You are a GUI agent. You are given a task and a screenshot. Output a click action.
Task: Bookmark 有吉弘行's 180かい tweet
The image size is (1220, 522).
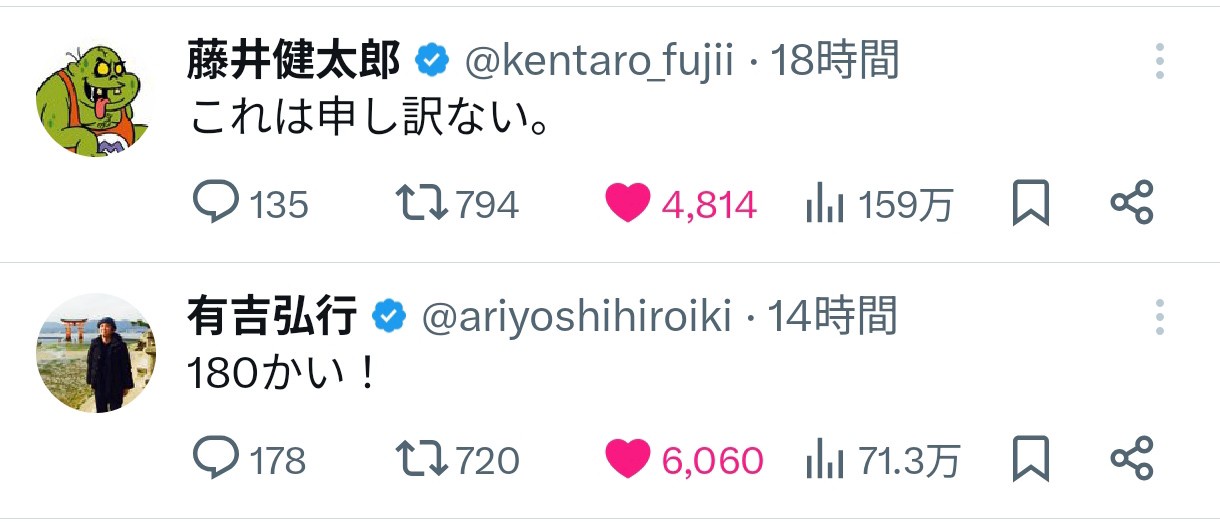click(x=1031, y=460)
